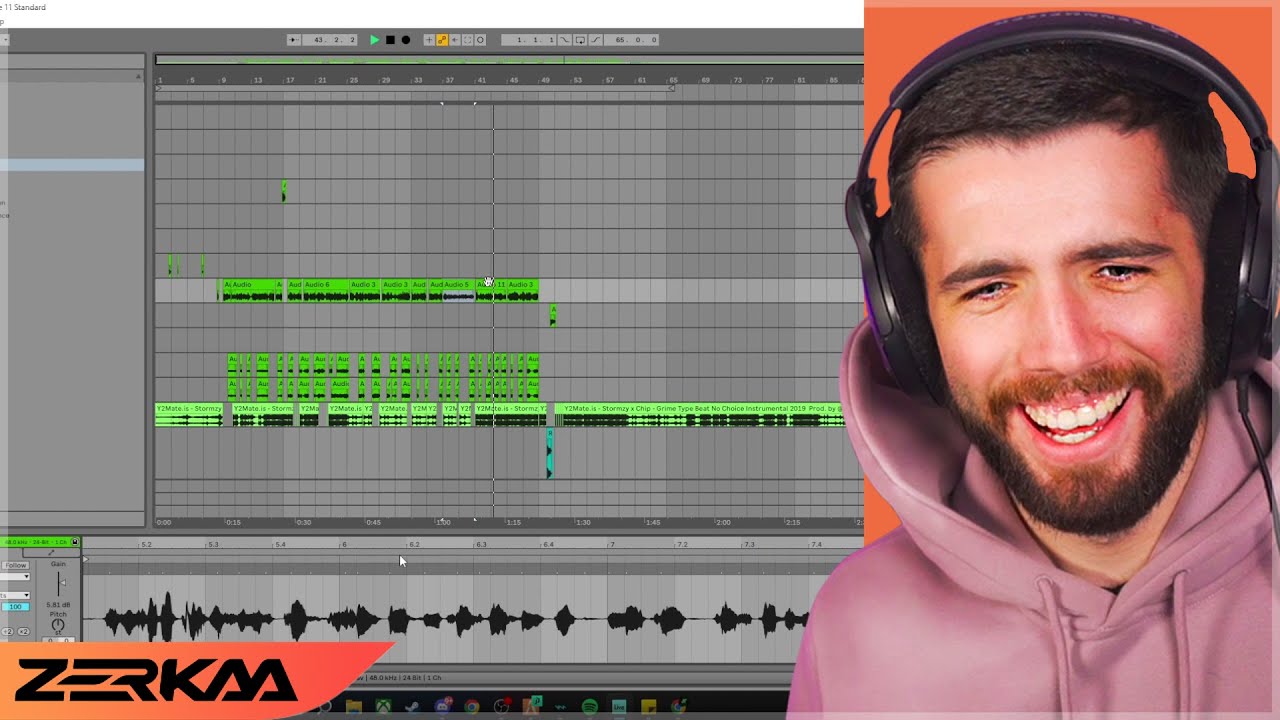The height and width of the screenshot is (720, 1280).
Task: Select the Audio 11 clip in arrangement
Action: [491, 290]
